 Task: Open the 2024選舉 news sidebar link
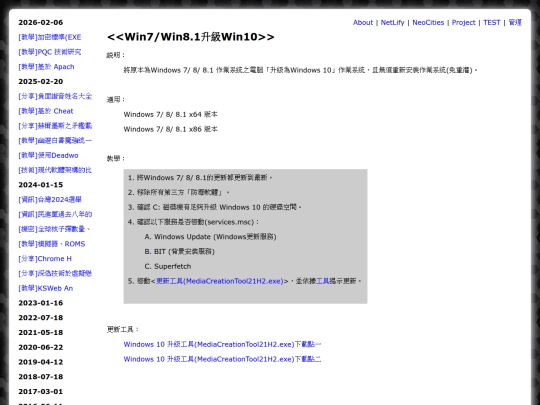(50, 200)
